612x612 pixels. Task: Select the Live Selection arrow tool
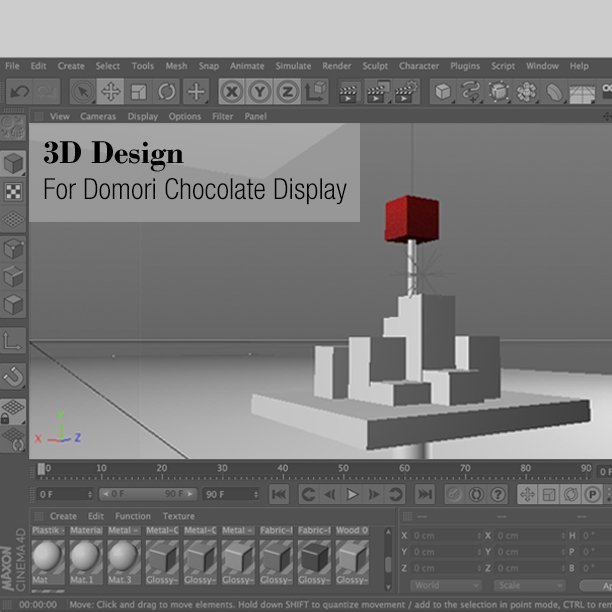tap(83, 92)
